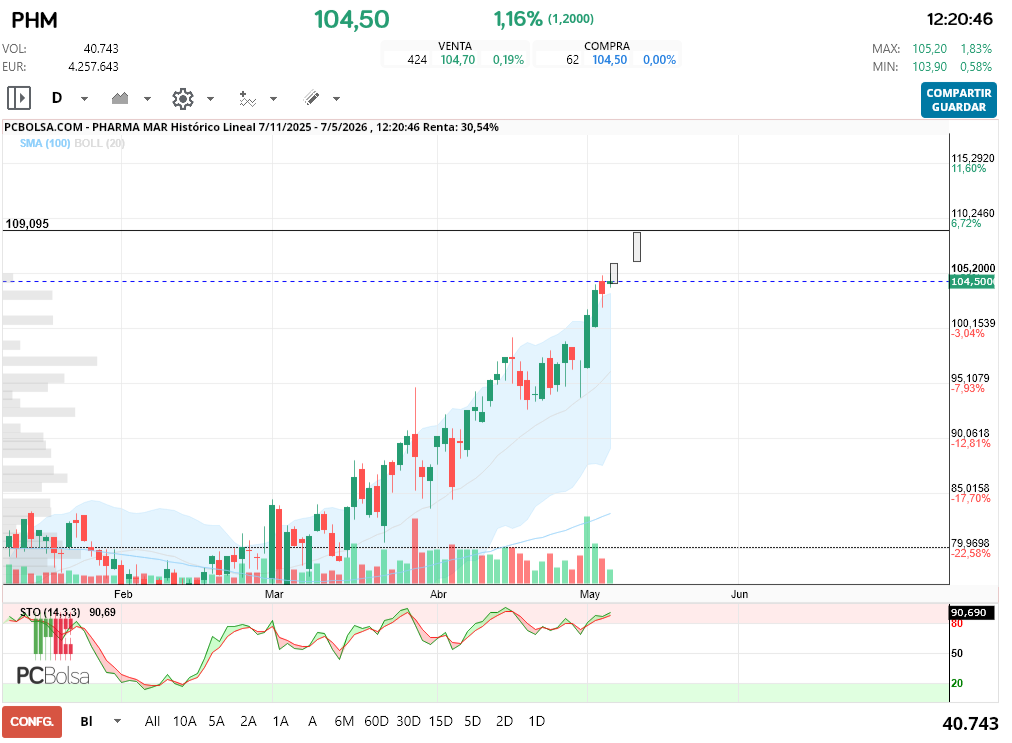The height and width of the screenshot is (743, 1012).
Task: Select the 2A time range
Action: click(x=248, y=721)
